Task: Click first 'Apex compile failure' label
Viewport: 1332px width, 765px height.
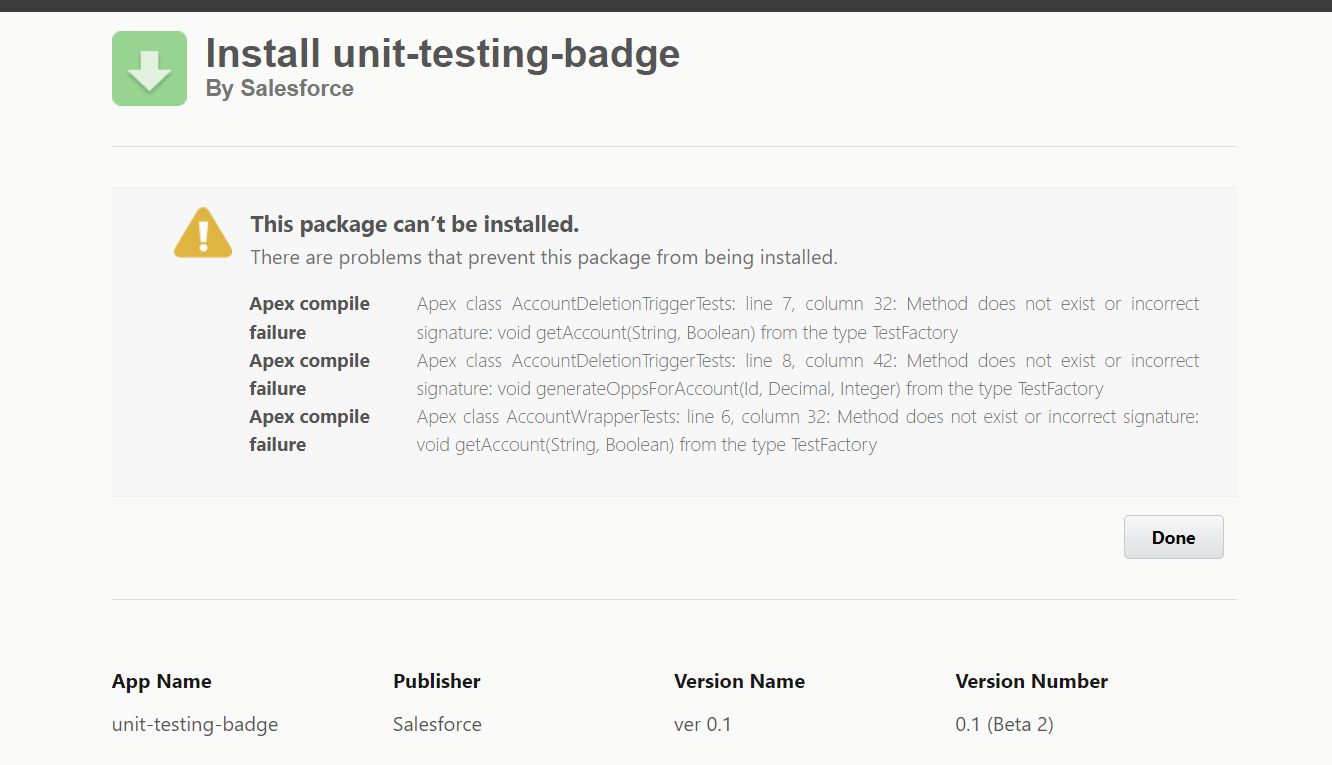Action: click(309, 317)
